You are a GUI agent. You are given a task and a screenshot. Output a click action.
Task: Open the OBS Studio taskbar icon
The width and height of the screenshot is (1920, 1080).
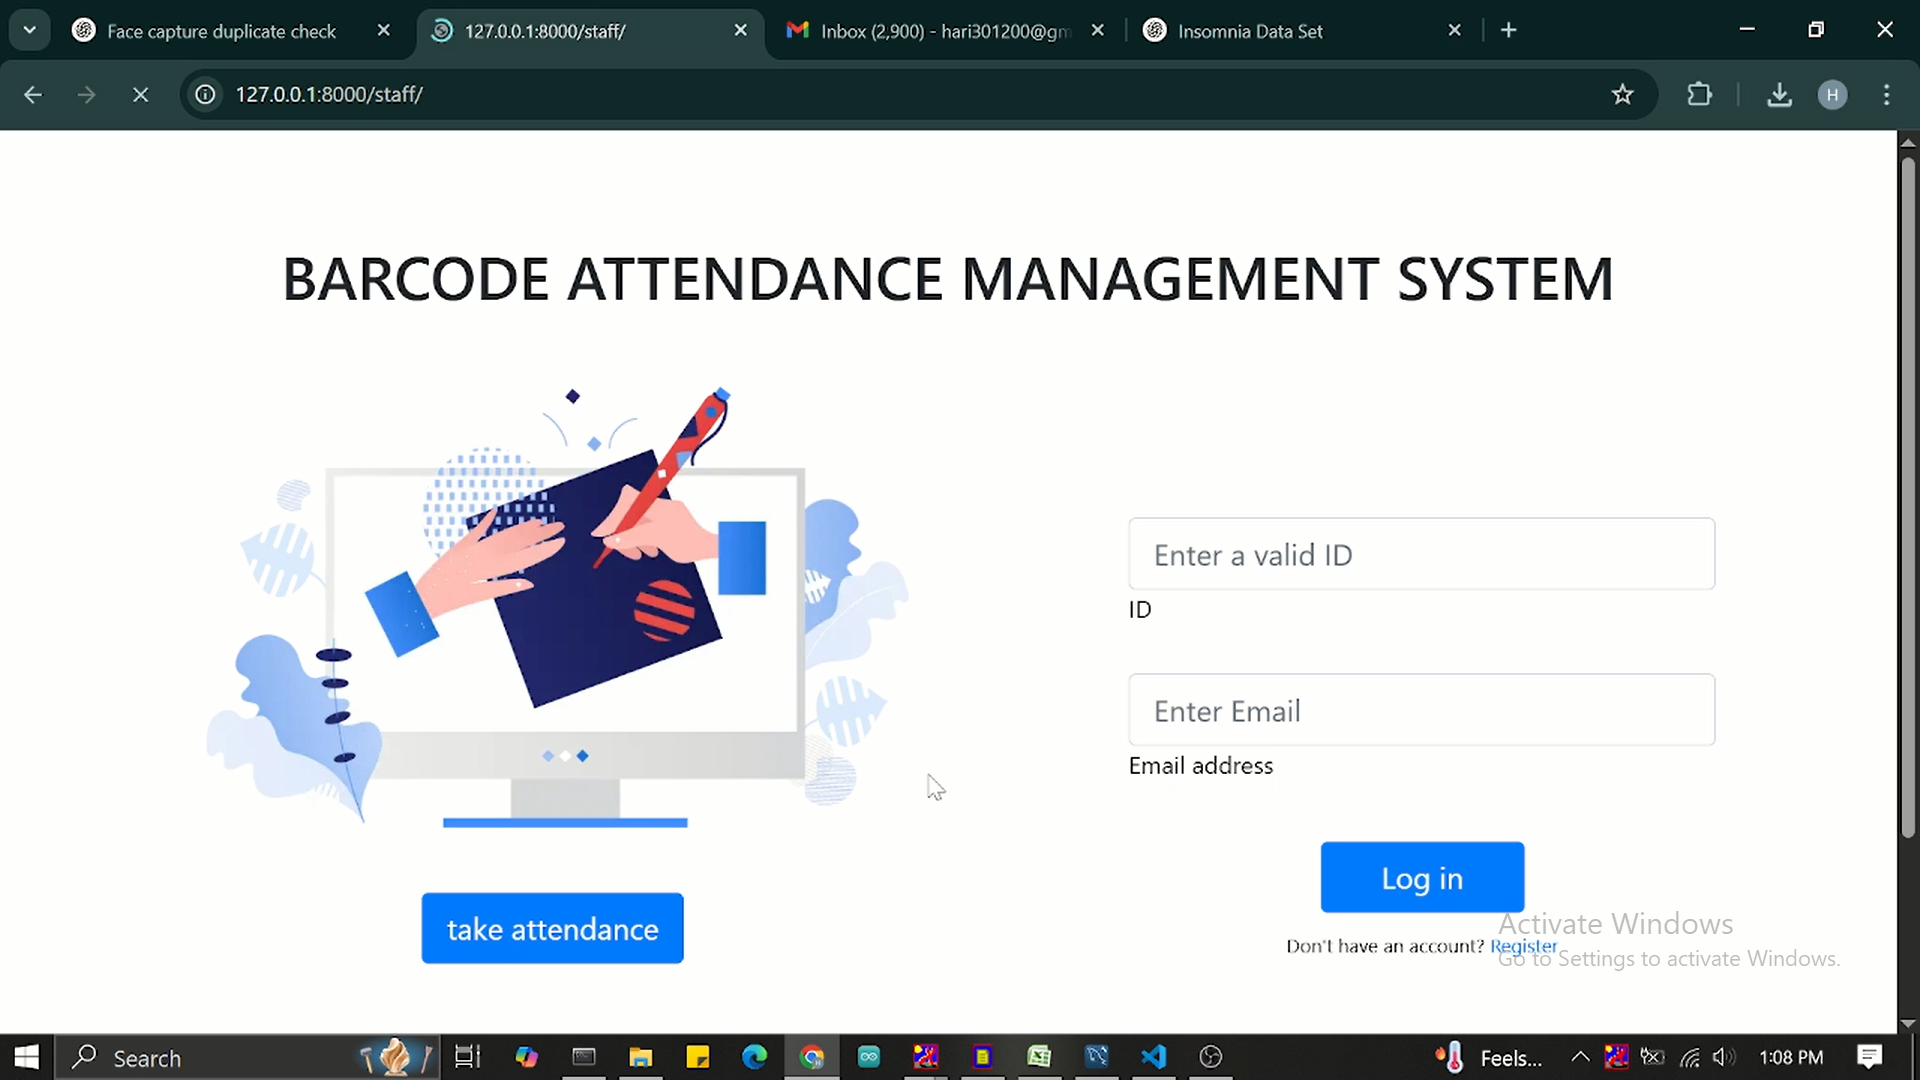pos(1211,1057)
